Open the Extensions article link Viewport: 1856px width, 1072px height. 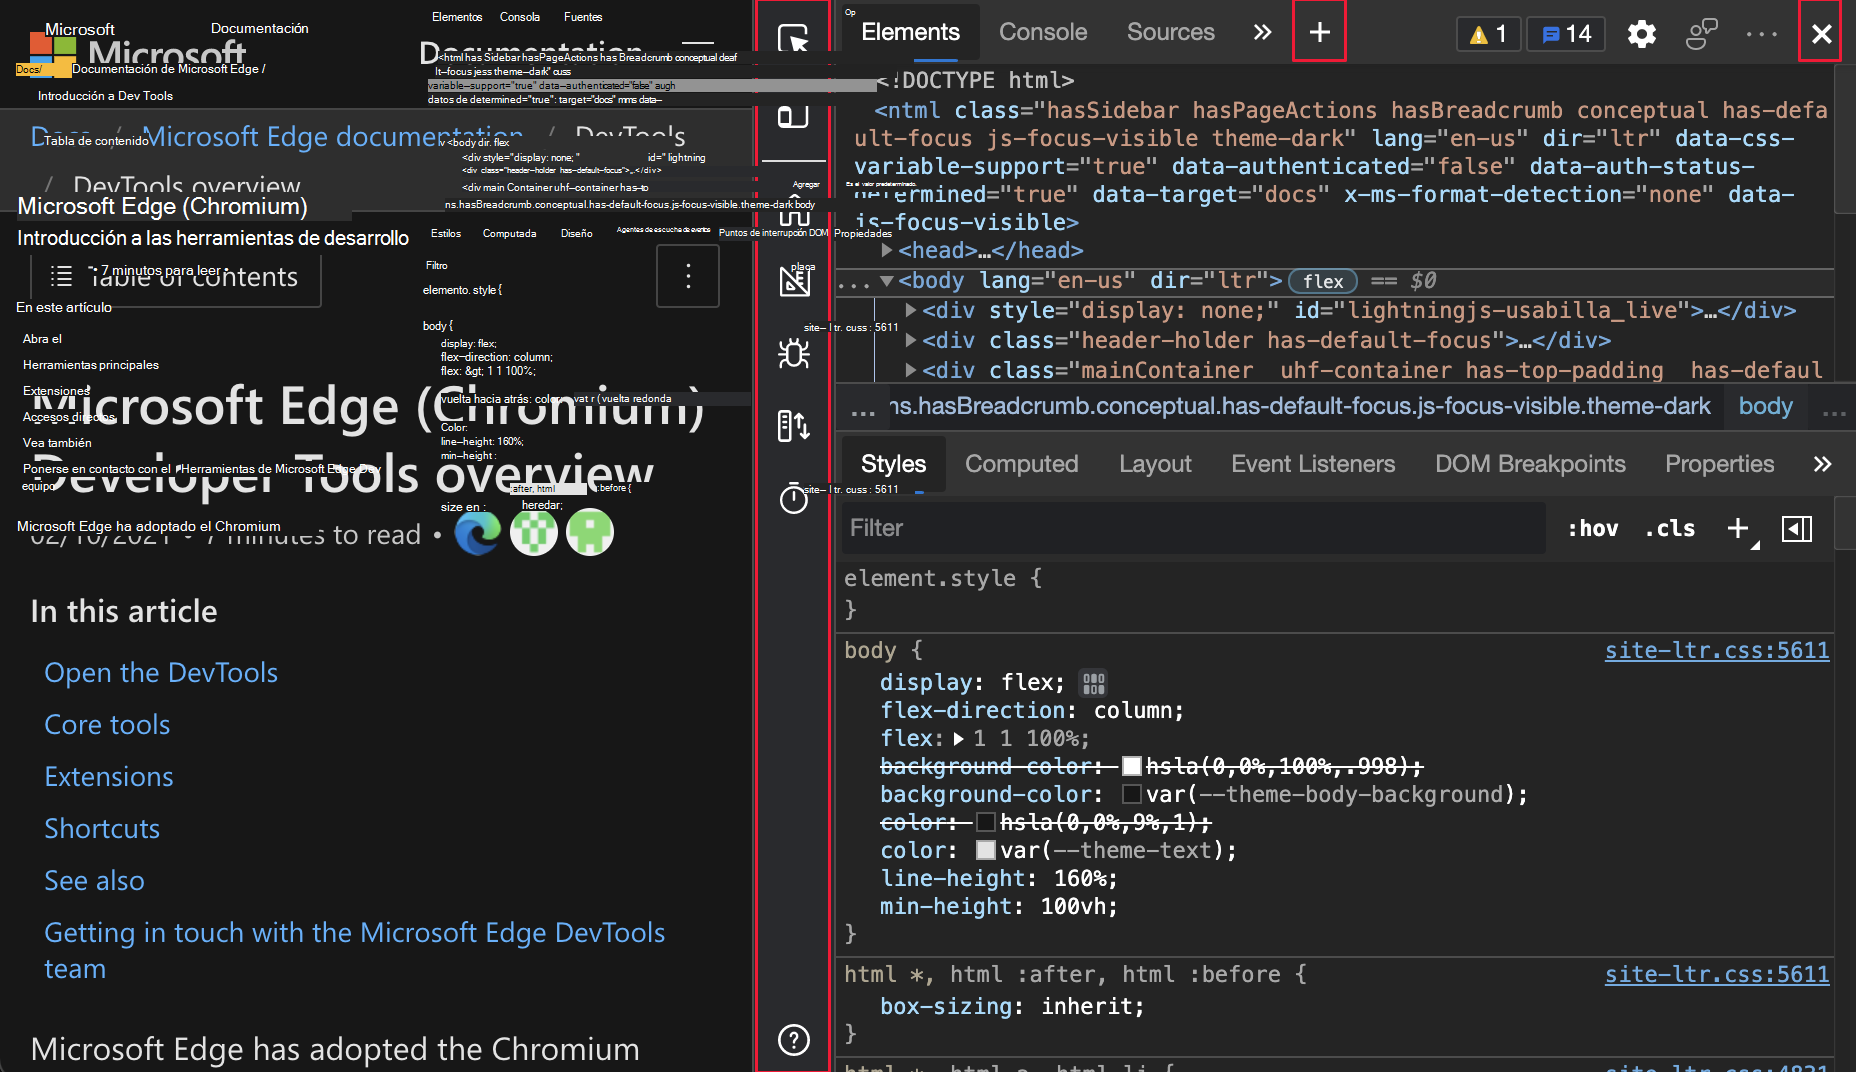[109, 776]
